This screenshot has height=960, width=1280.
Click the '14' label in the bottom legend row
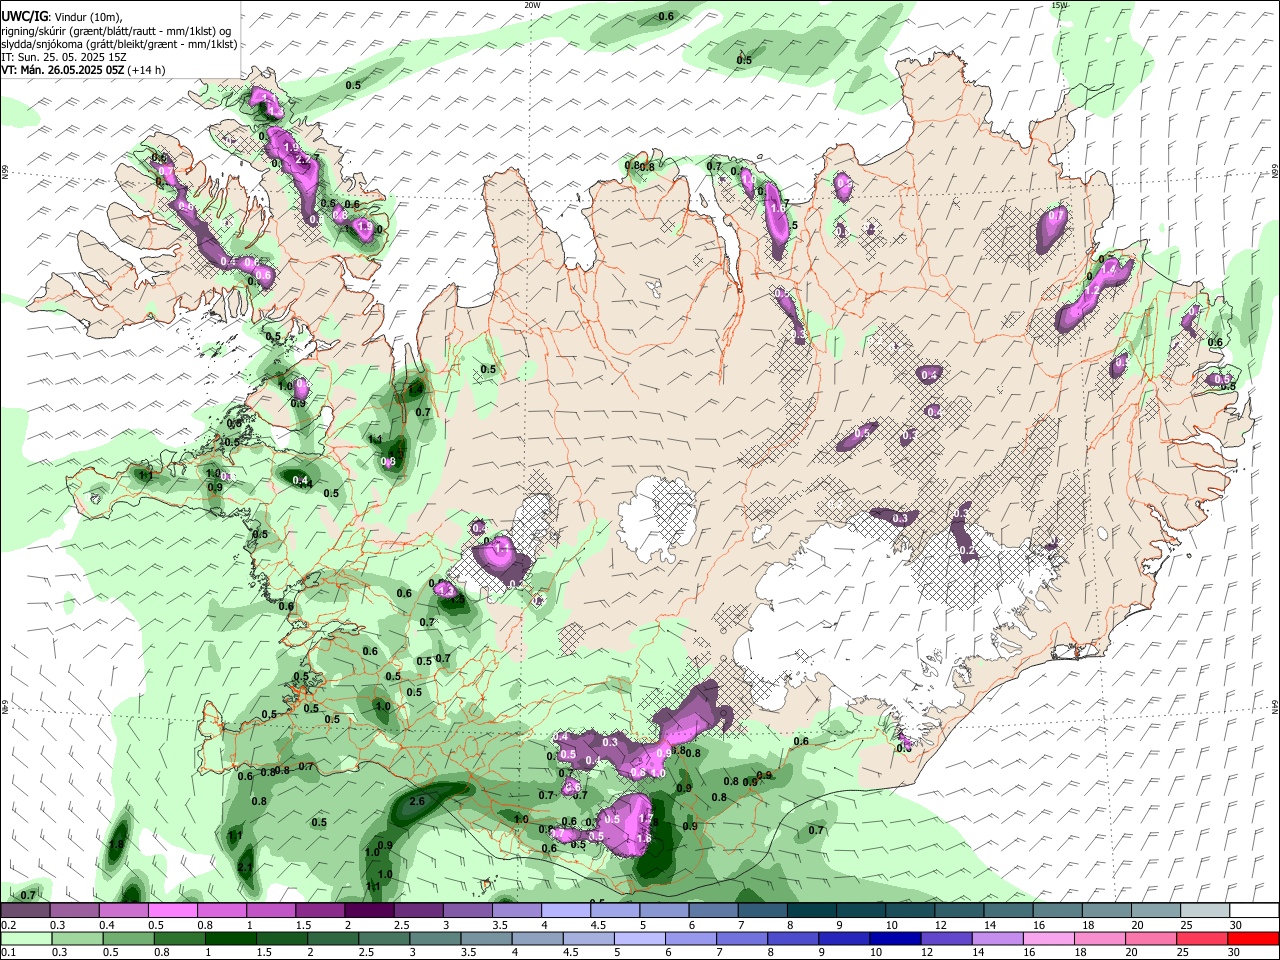[x=978, y=951]
